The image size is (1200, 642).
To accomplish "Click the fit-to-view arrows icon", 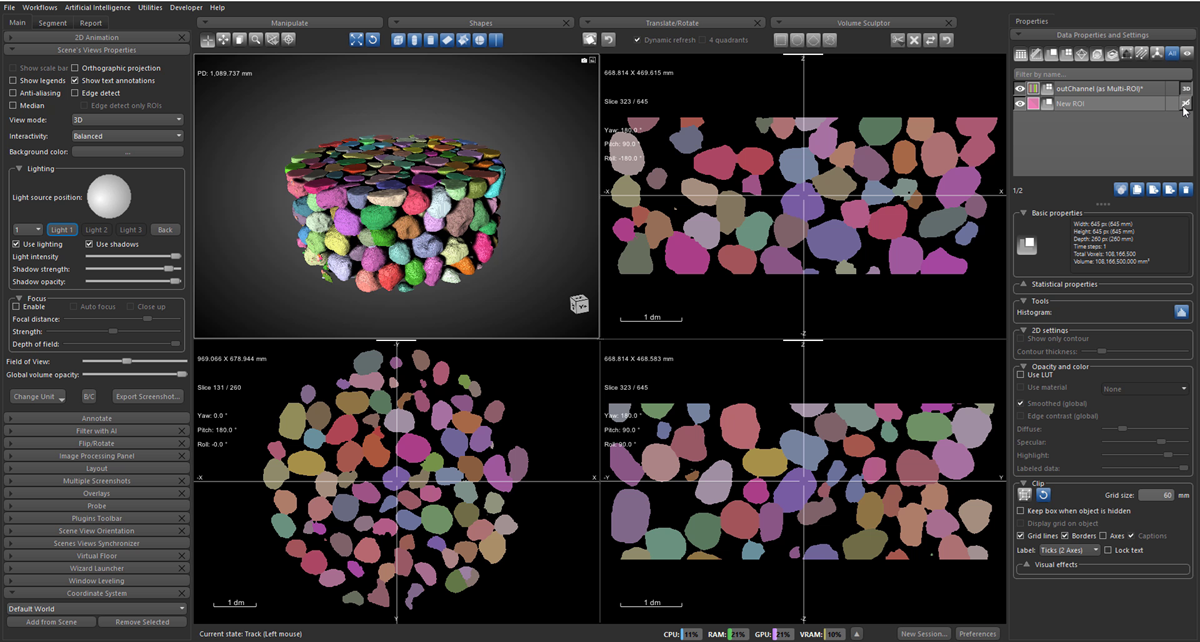I will [x=357, y=40].
